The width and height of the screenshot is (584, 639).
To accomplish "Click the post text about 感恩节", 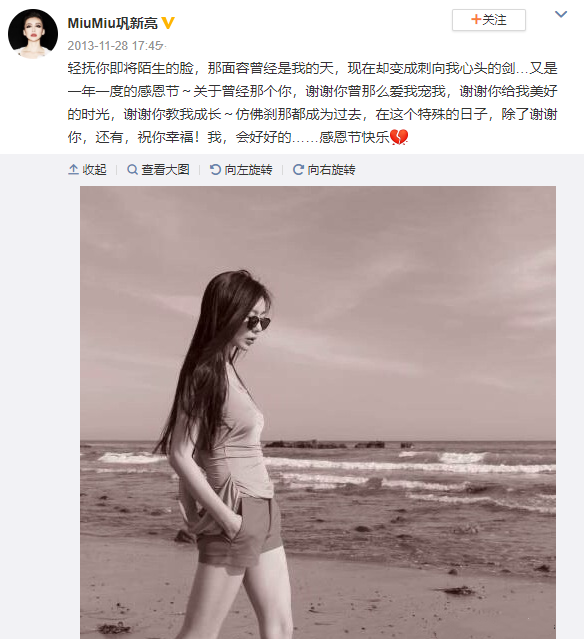I will [312, 103].
